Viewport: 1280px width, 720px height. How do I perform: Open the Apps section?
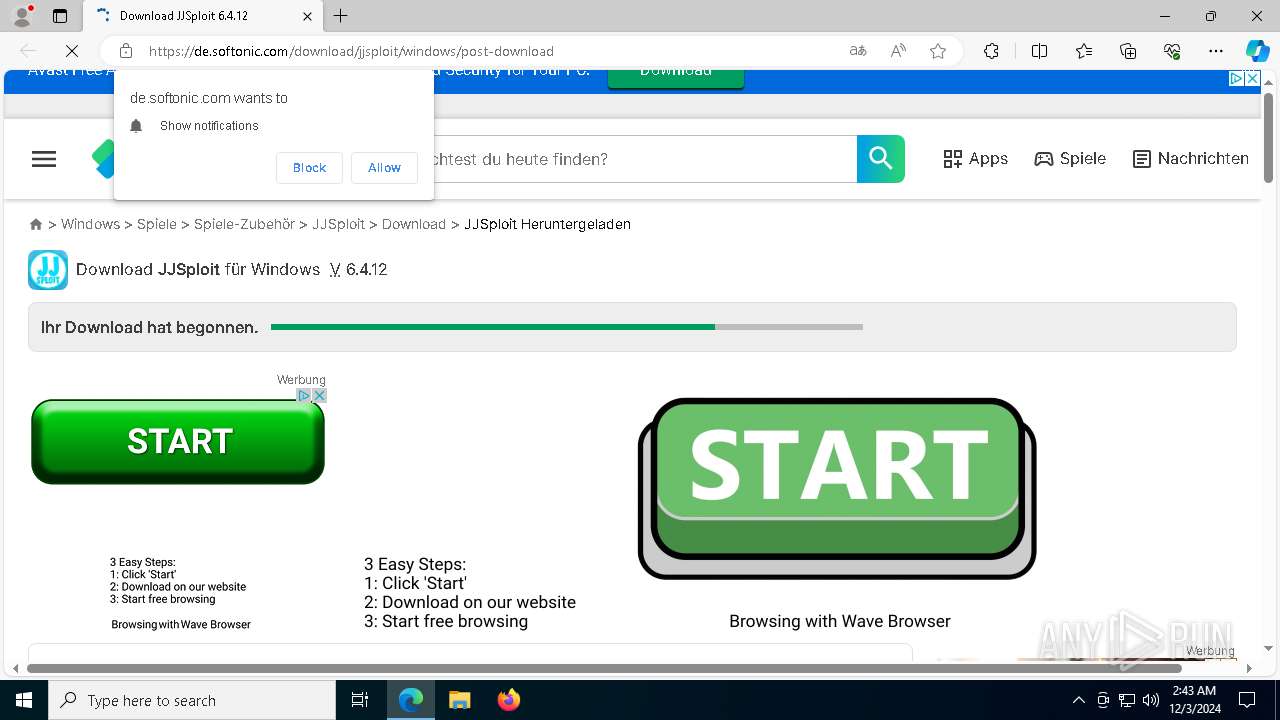(976, 159)
